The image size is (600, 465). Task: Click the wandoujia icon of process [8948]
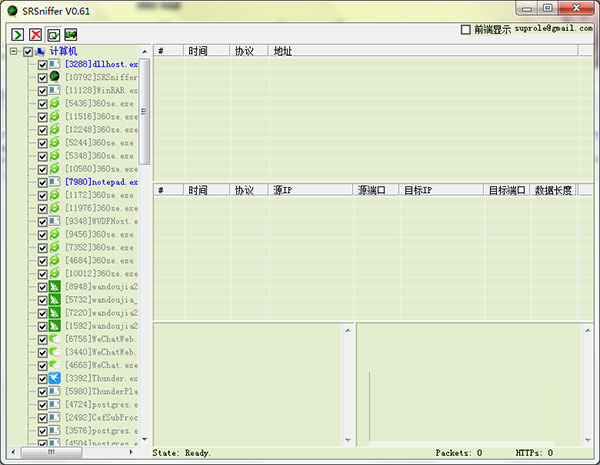pos(54,286)
